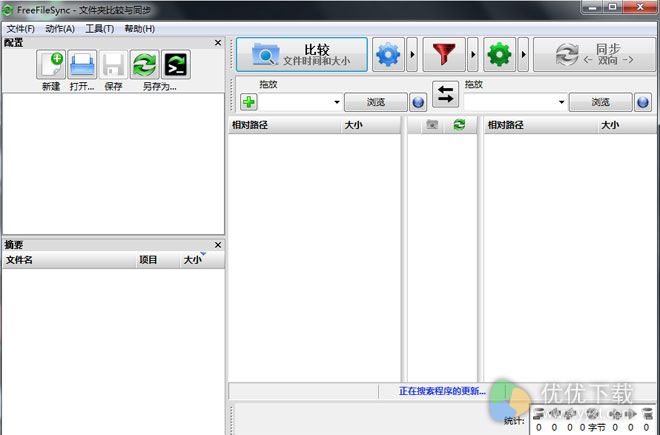Click the 统计: label in status area
Viewport: 660px width, 435px height.
(514, 421)
